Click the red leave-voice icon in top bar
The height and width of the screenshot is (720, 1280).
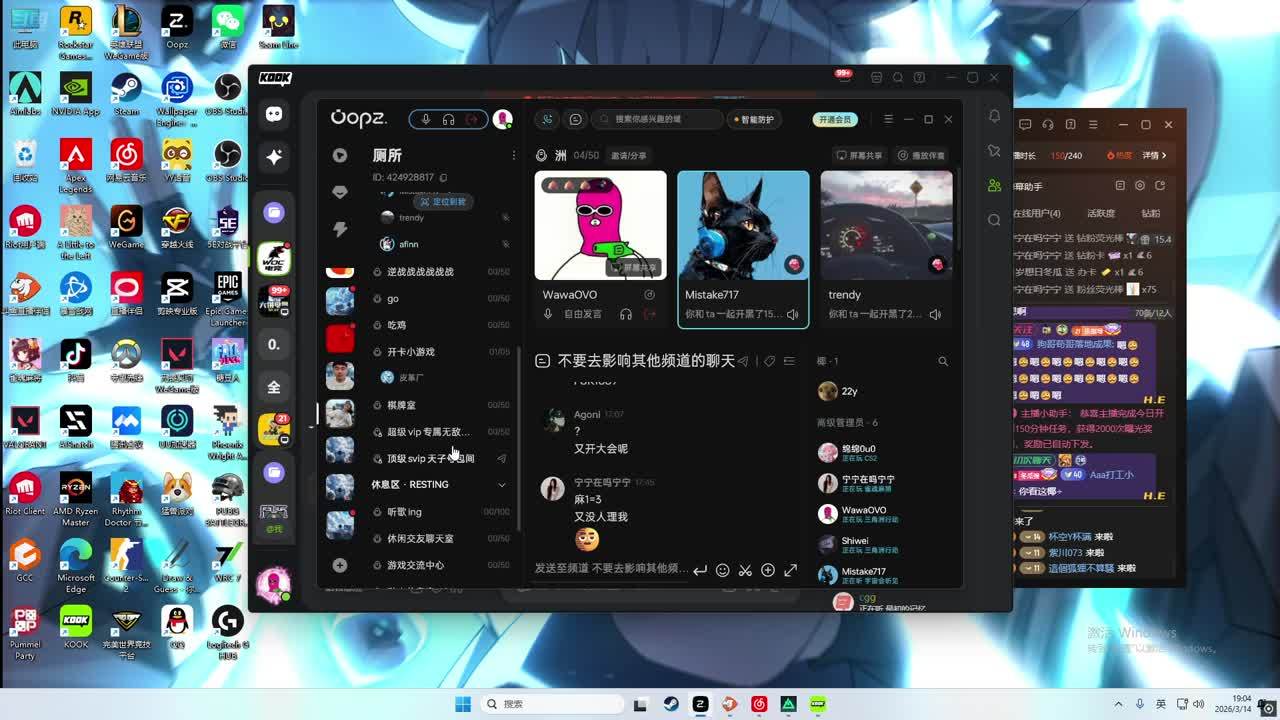click(x=472, y=119)
